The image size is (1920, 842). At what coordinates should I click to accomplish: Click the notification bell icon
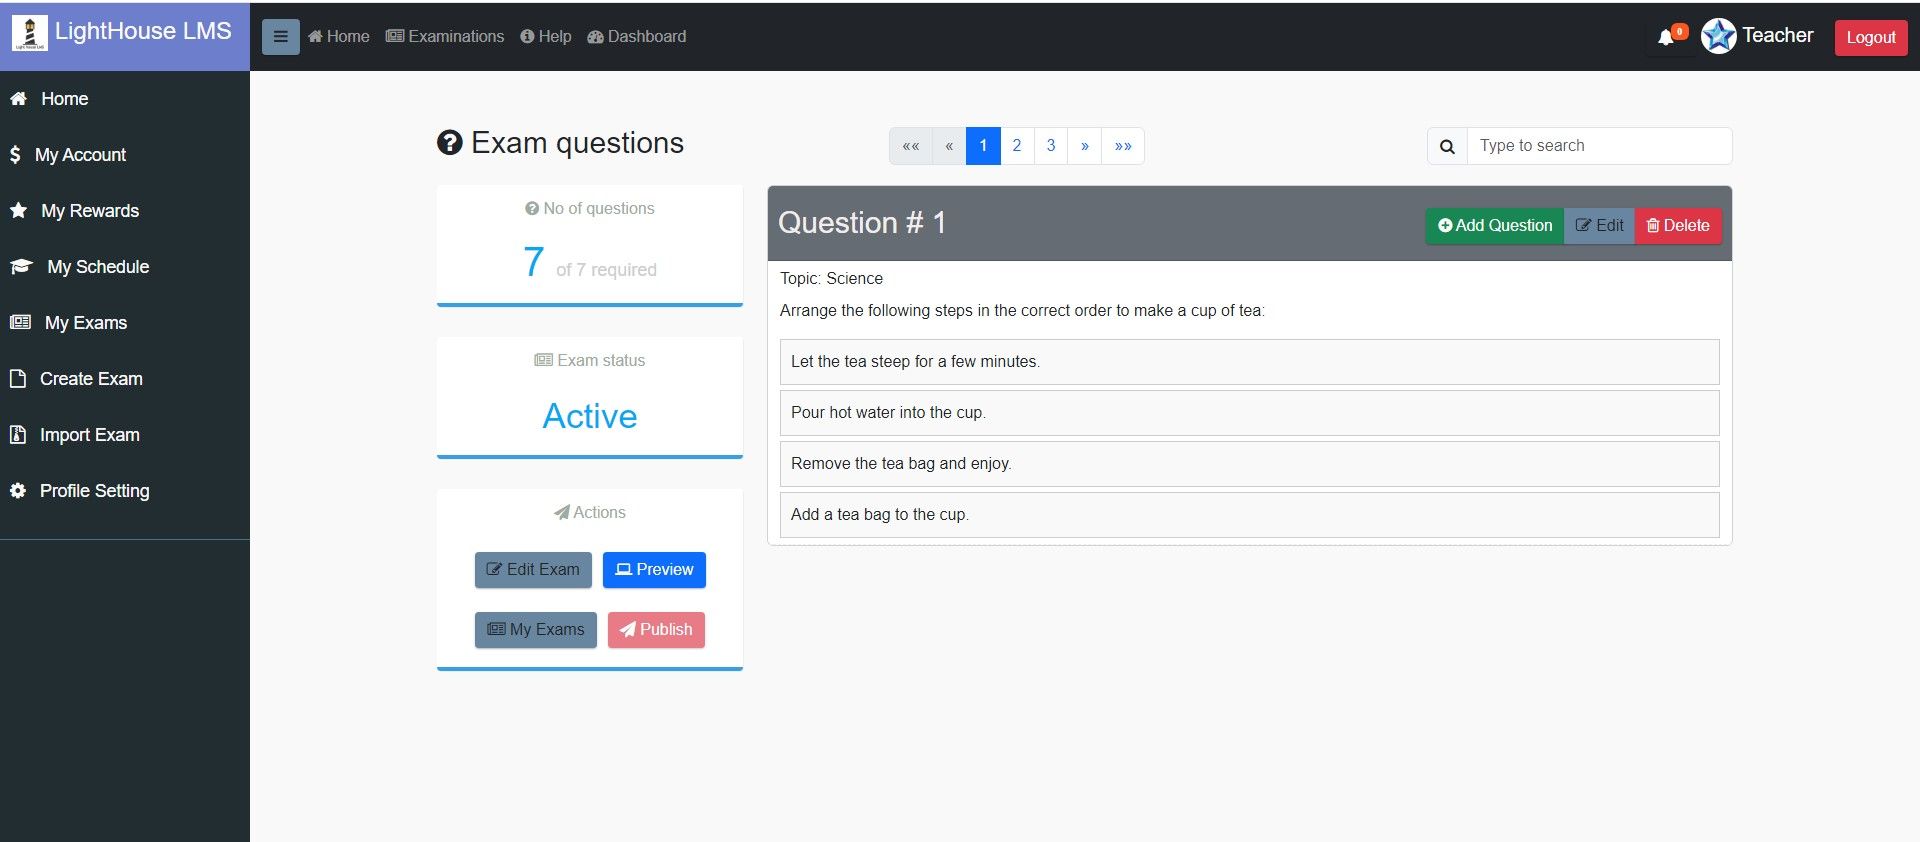pyautogui.click(x=1666, y=37)
